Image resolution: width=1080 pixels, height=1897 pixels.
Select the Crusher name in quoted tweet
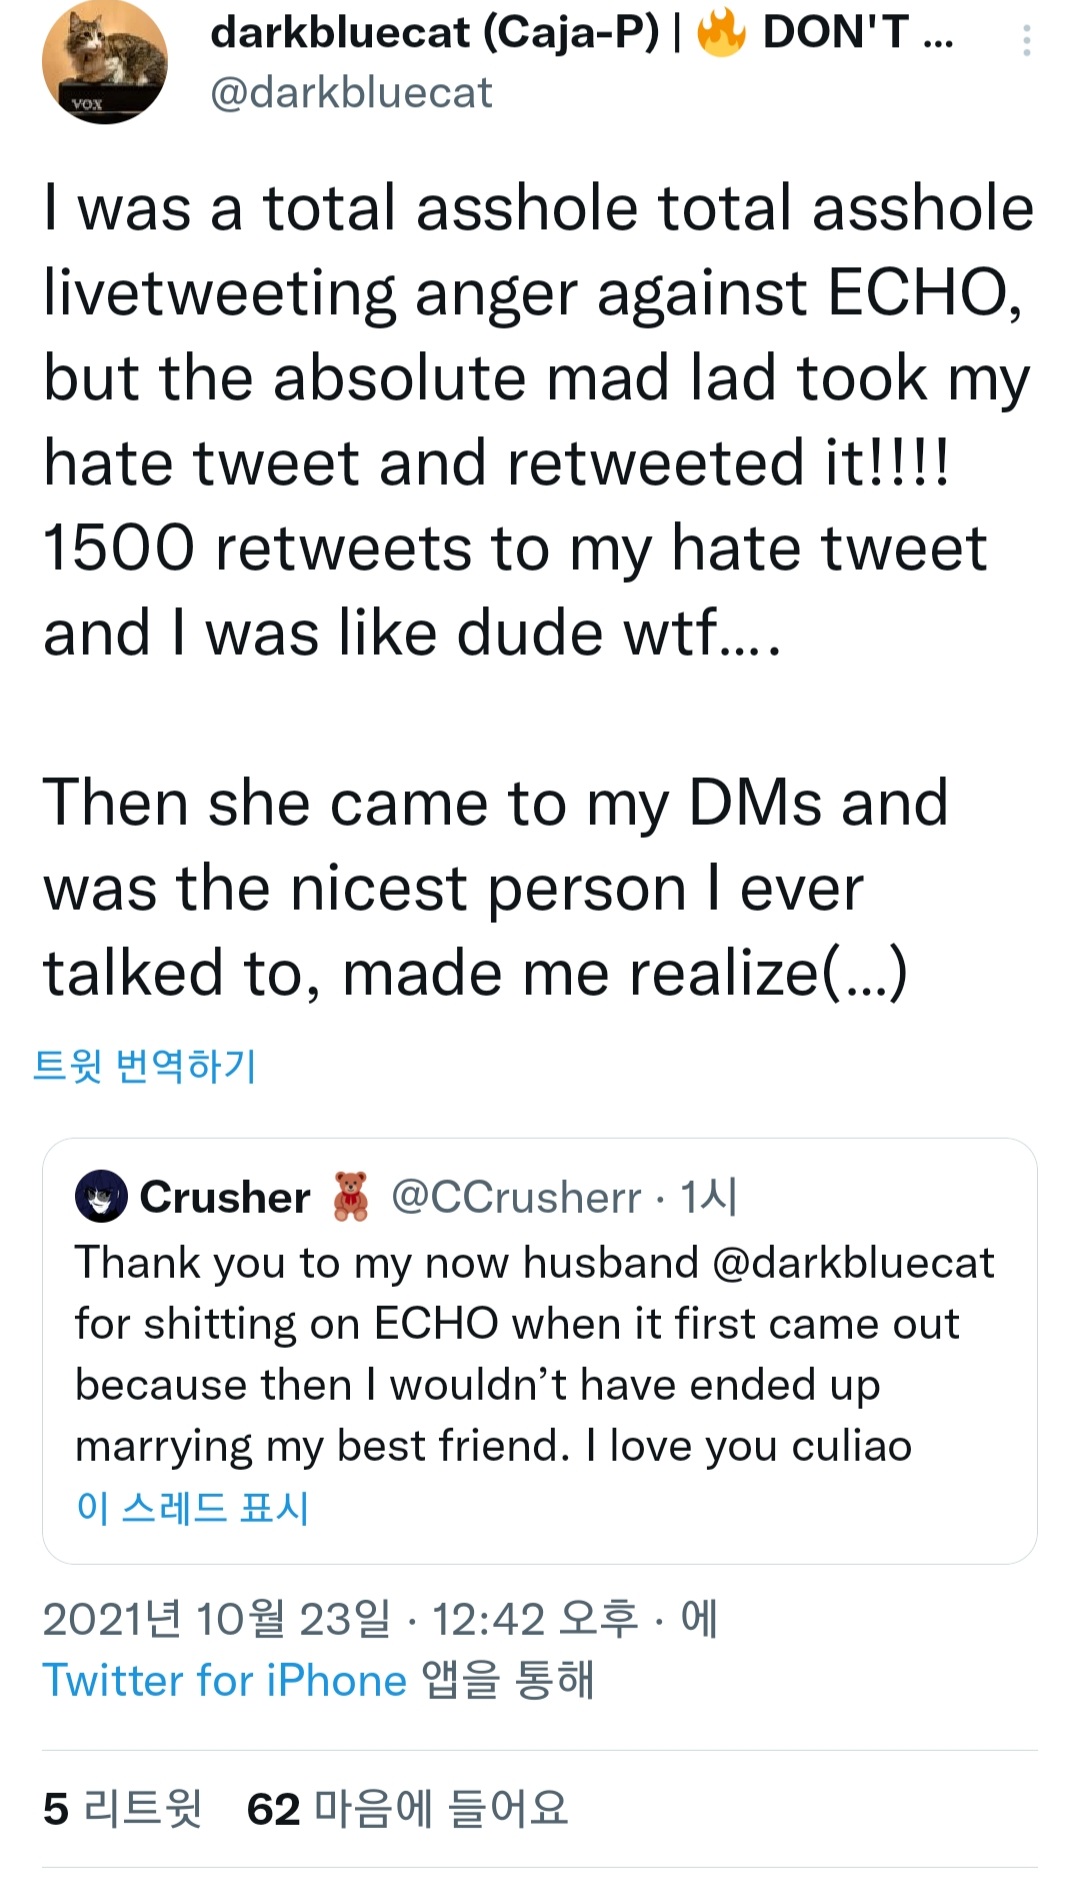point(225,1197)
